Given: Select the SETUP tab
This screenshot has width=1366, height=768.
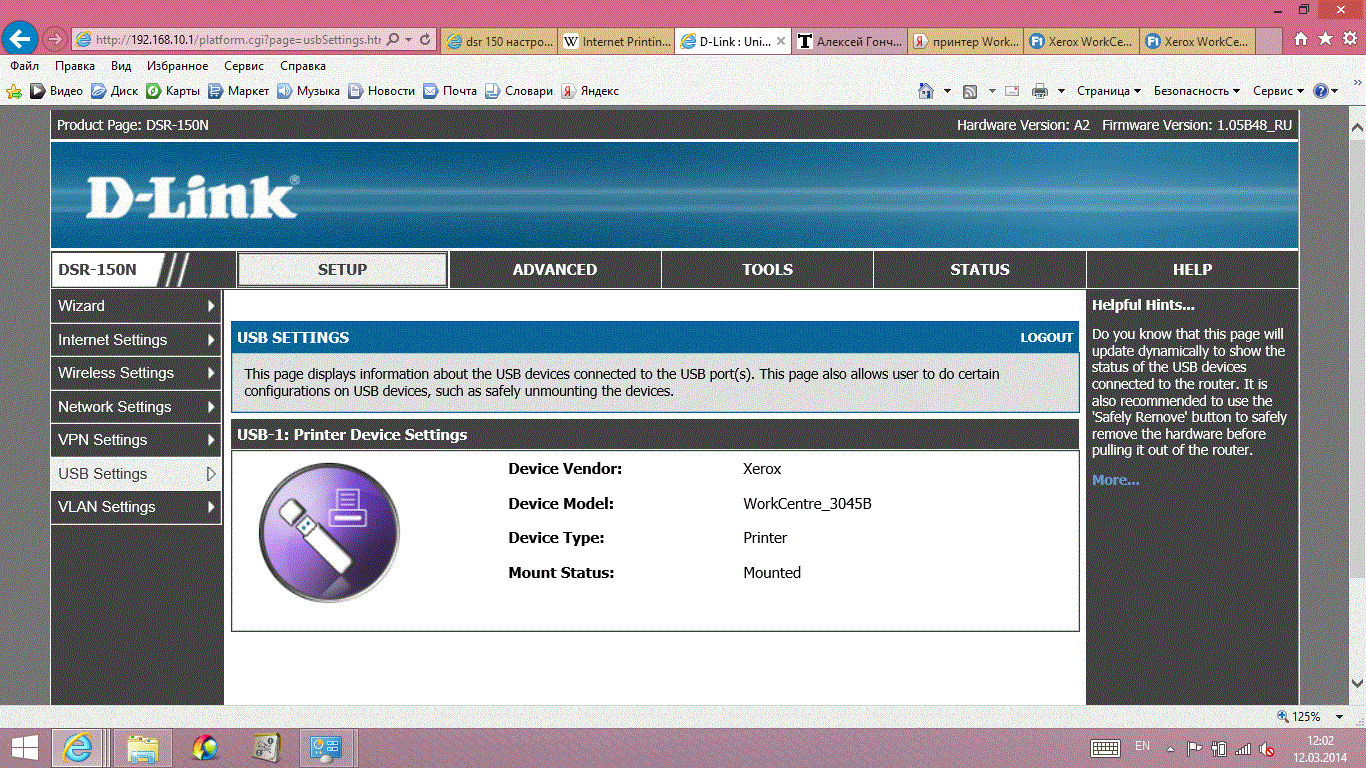Looking at the screenshot, I should tap(342, 270).
